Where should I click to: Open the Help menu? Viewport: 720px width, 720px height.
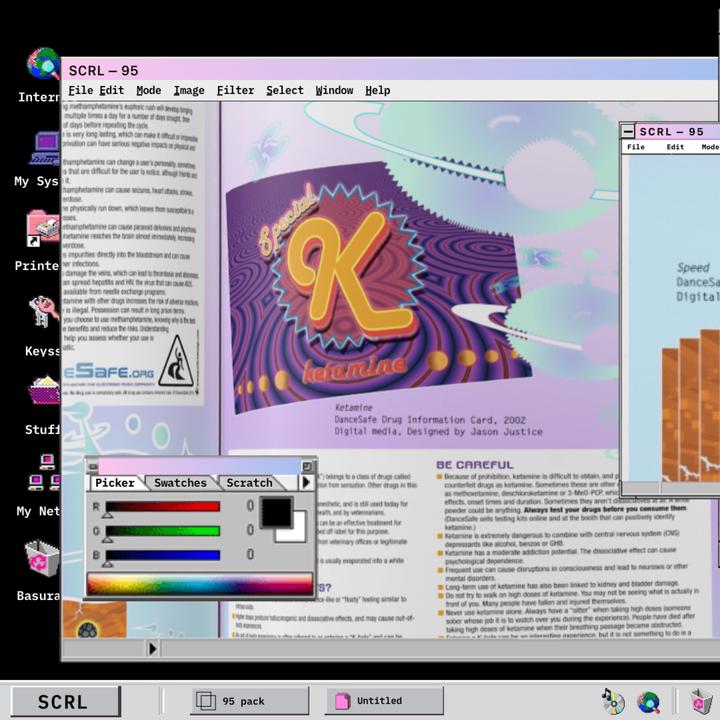pos(377,90)
